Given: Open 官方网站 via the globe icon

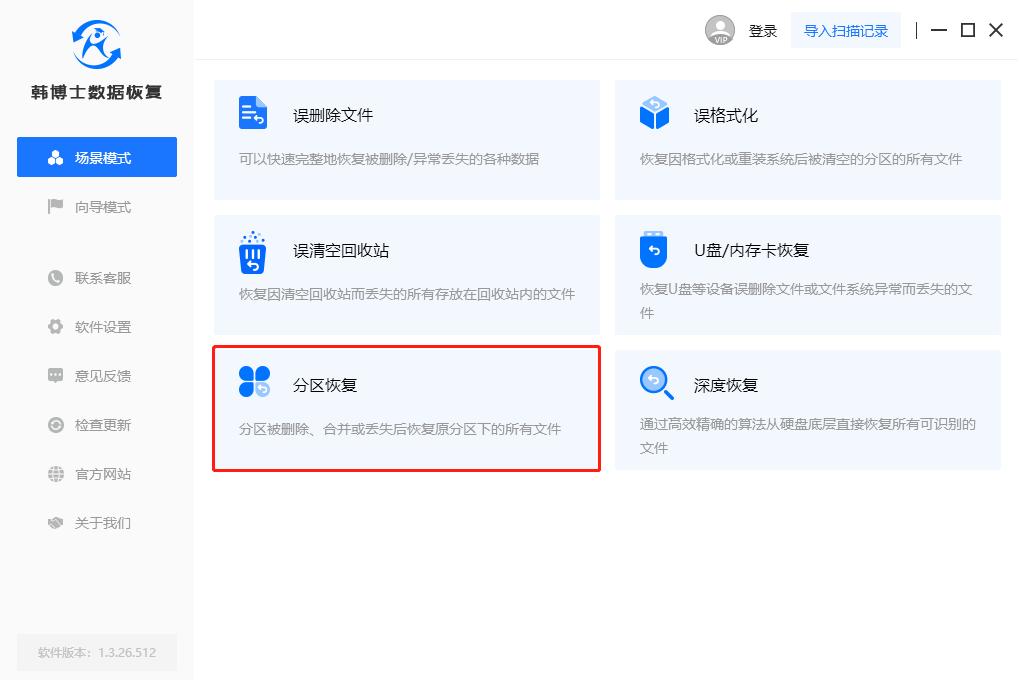Looking at the screenshot, I should pos(57,474).
